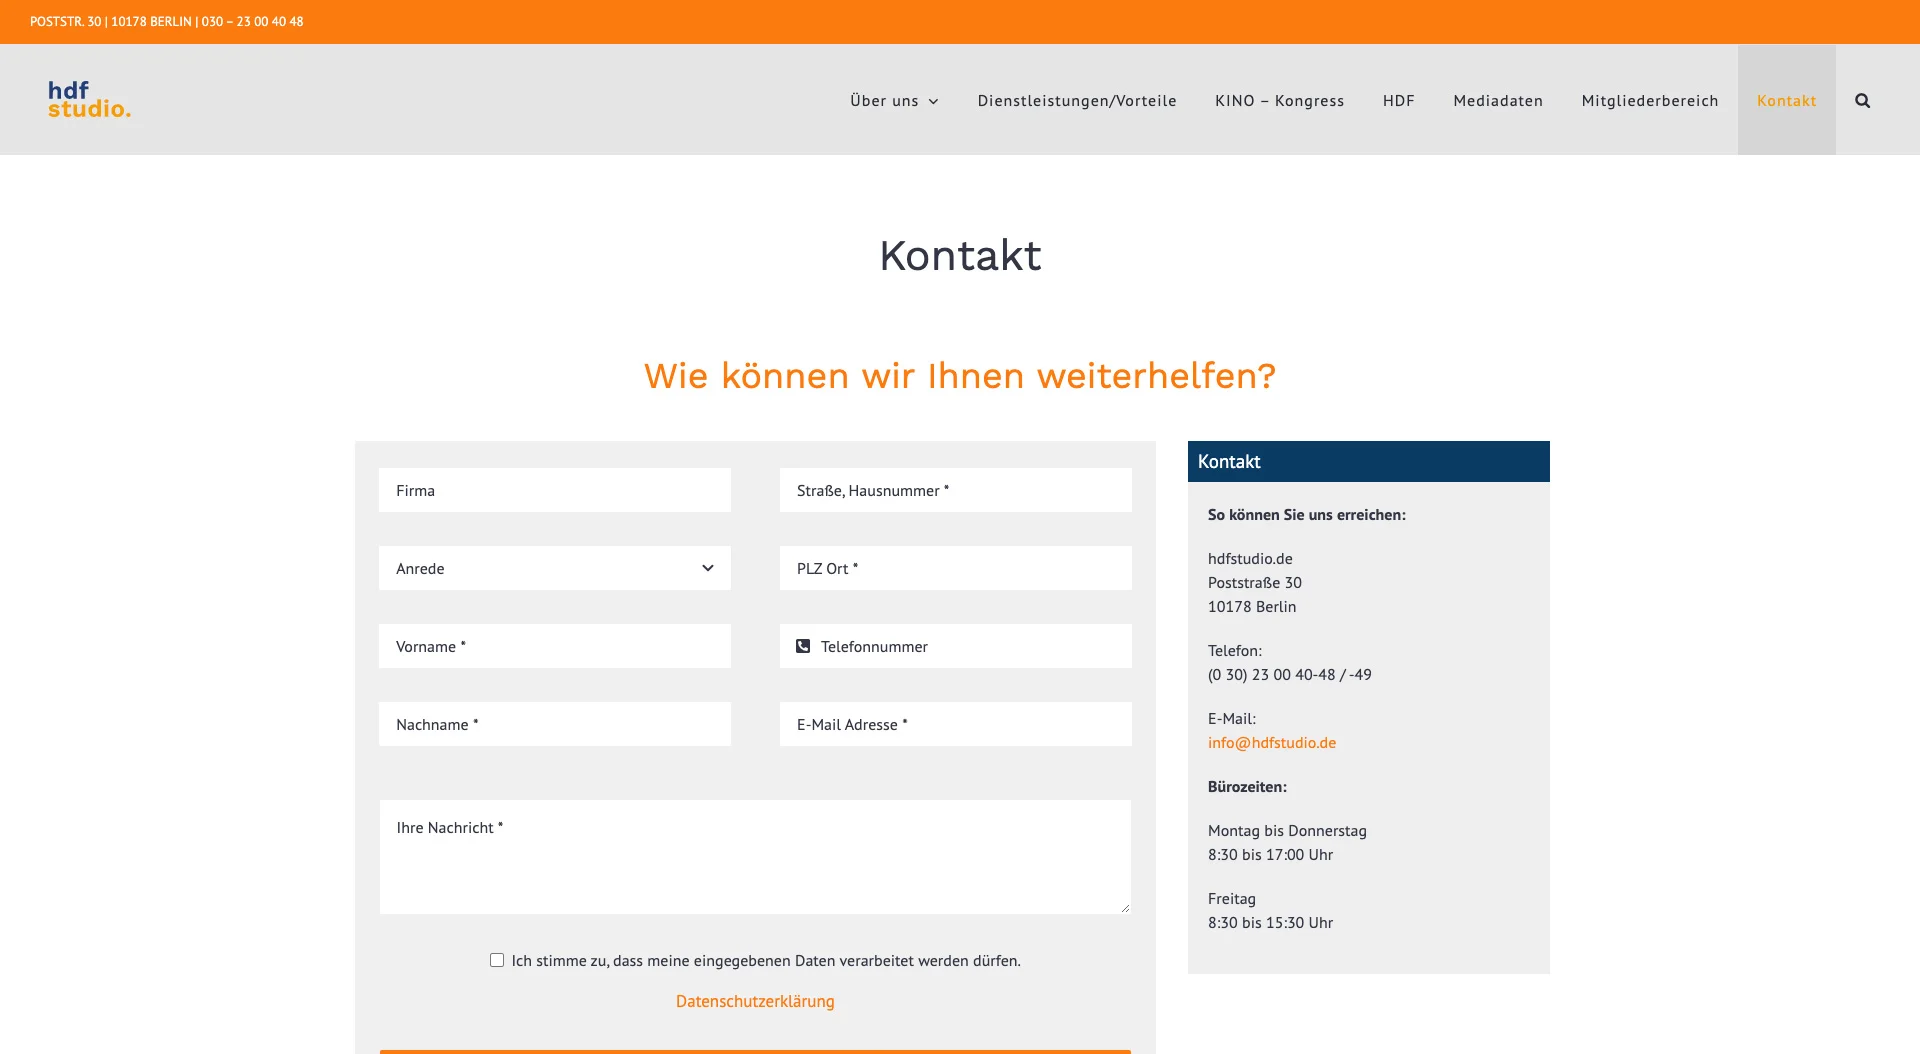Click the search magnifier icon
This screenshot has width=1920, height=1054.
pyautogui.click(x=1862, y=100)
